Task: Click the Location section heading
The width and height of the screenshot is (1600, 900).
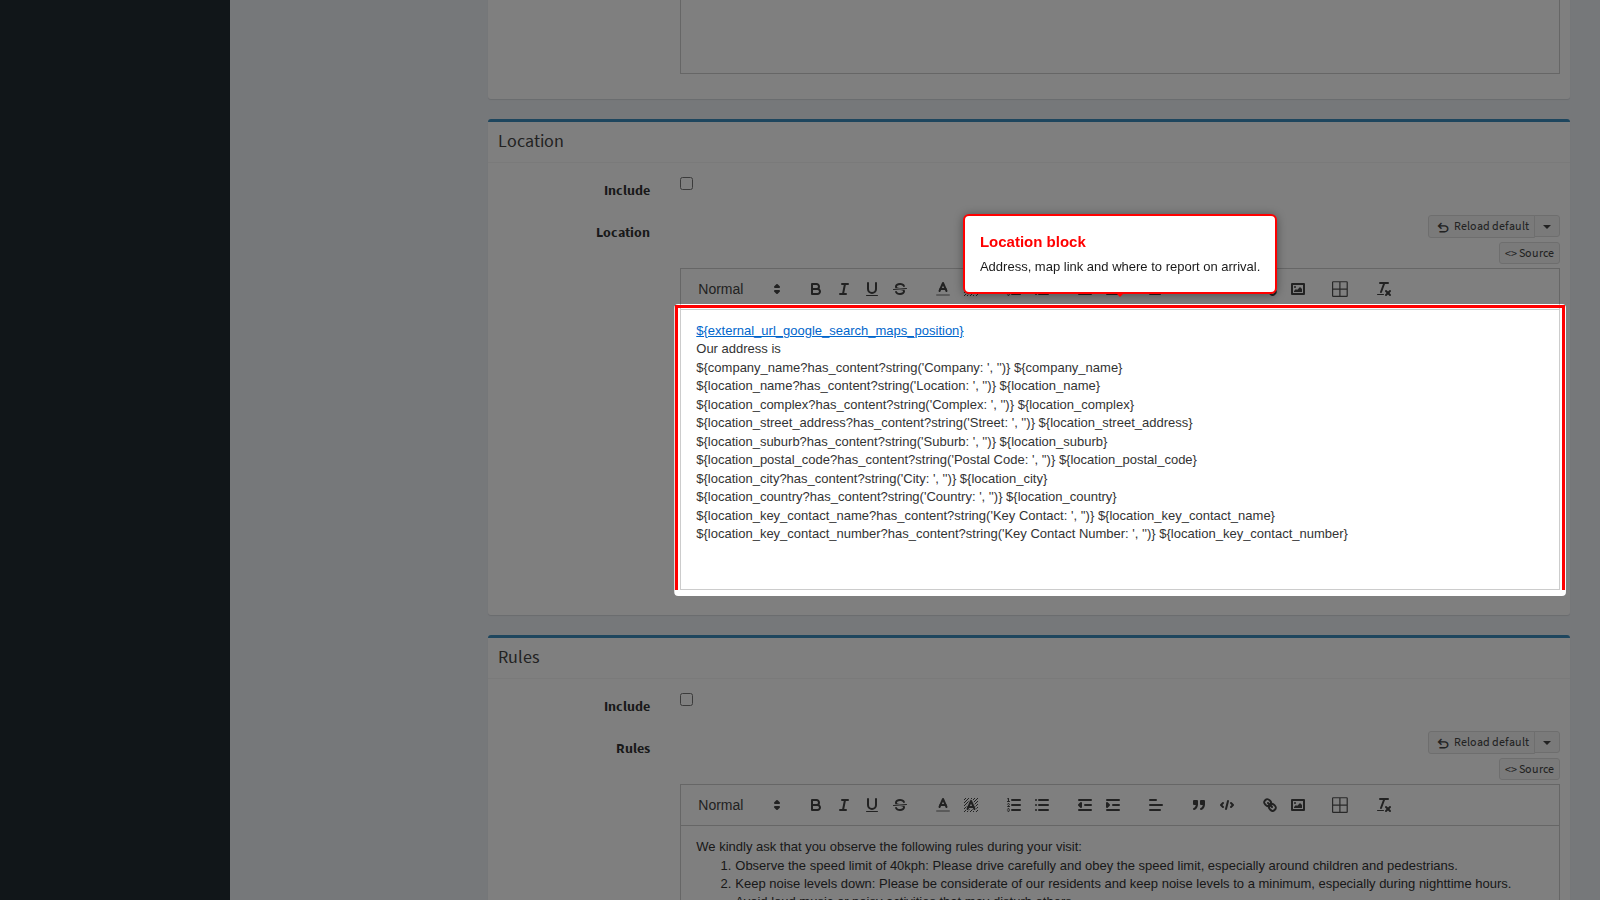Action: click(x=531, y=142)
